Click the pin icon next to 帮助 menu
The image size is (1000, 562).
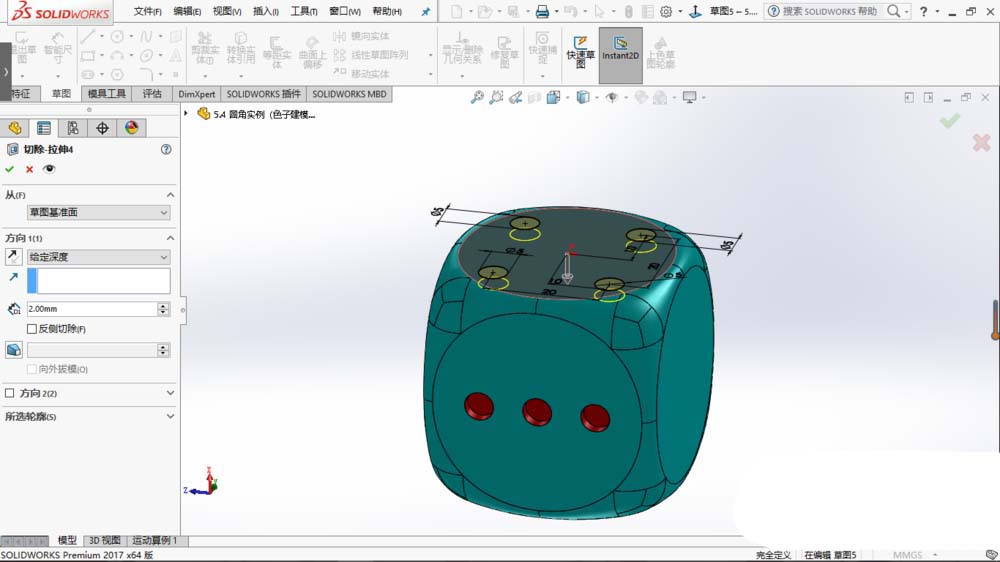[x=425, y=11]
